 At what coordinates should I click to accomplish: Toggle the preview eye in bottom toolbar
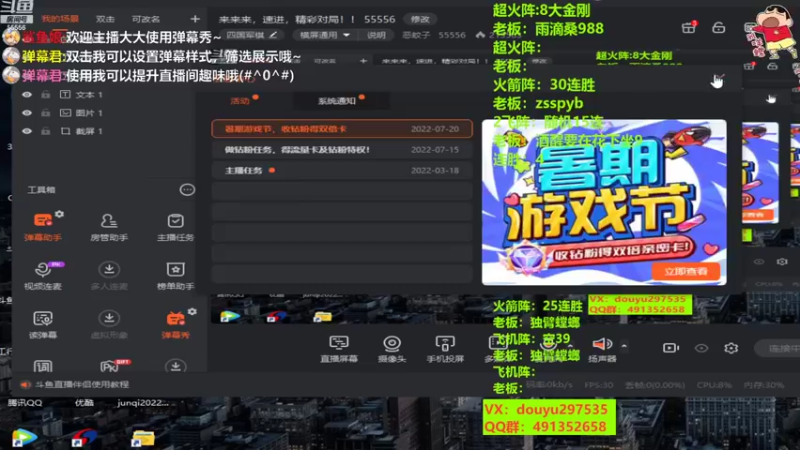coord(702,348)
